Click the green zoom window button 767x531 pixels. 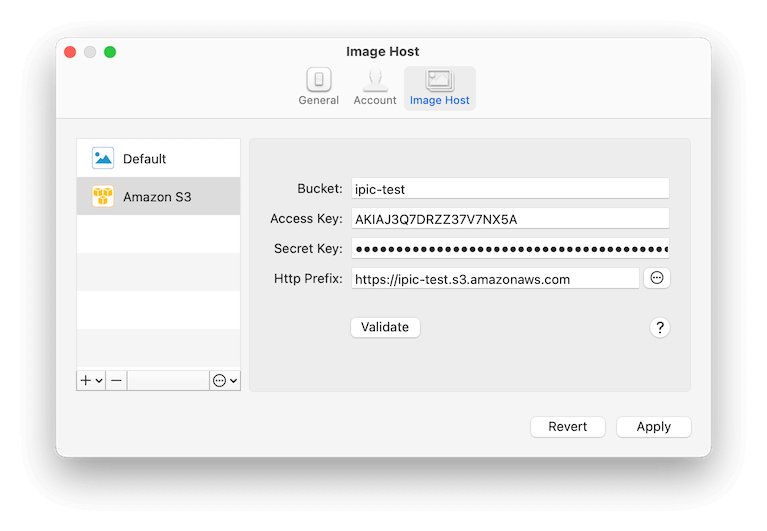click(x=110, y=52)
